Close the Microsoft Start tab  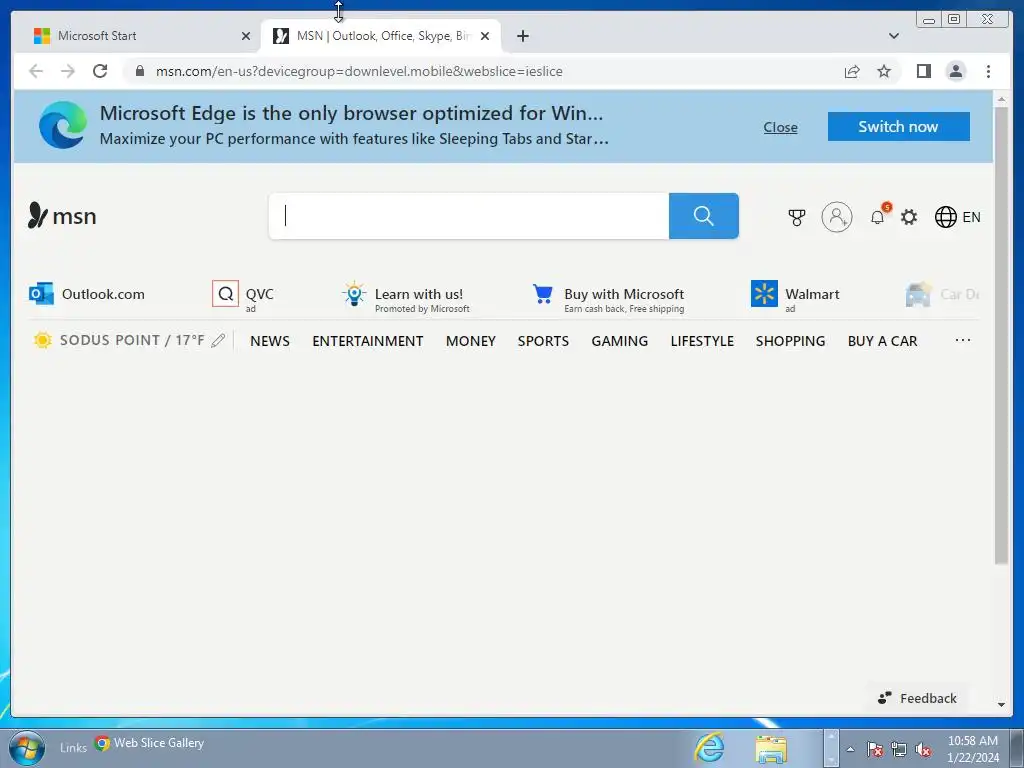pyautogui.click(x=246, y=36)
